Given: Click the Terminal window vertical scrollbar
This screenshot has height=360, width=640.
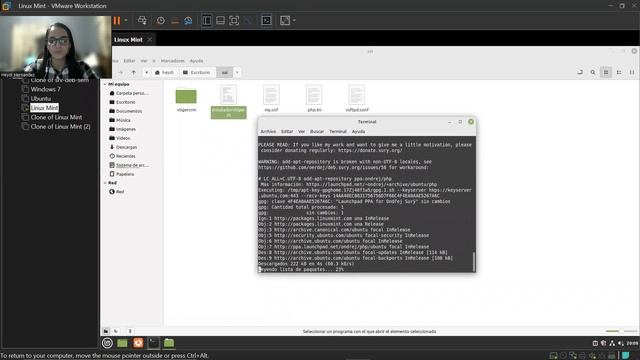Looking at the screenshot, I should click(473, 261).
